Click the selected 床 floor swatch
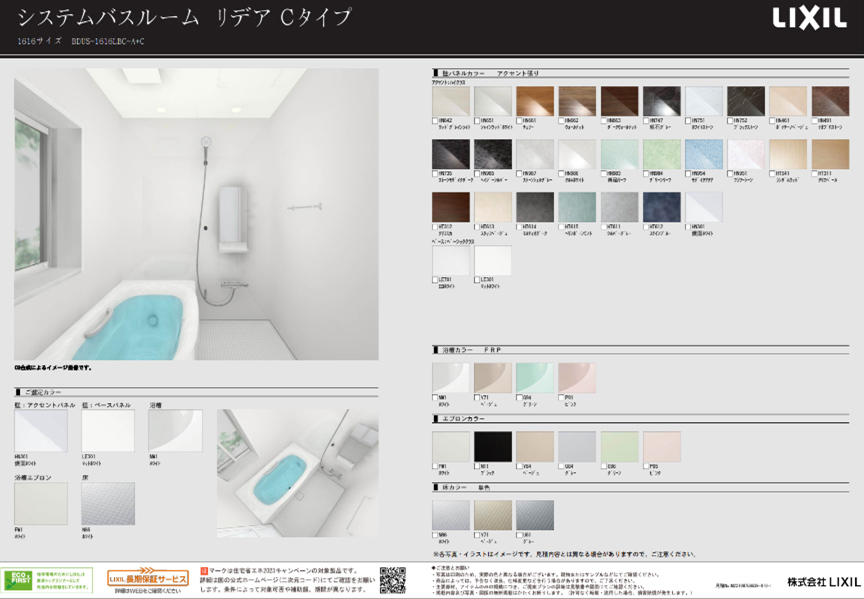This screenshot has width=864, height=599. coord(108,504)
